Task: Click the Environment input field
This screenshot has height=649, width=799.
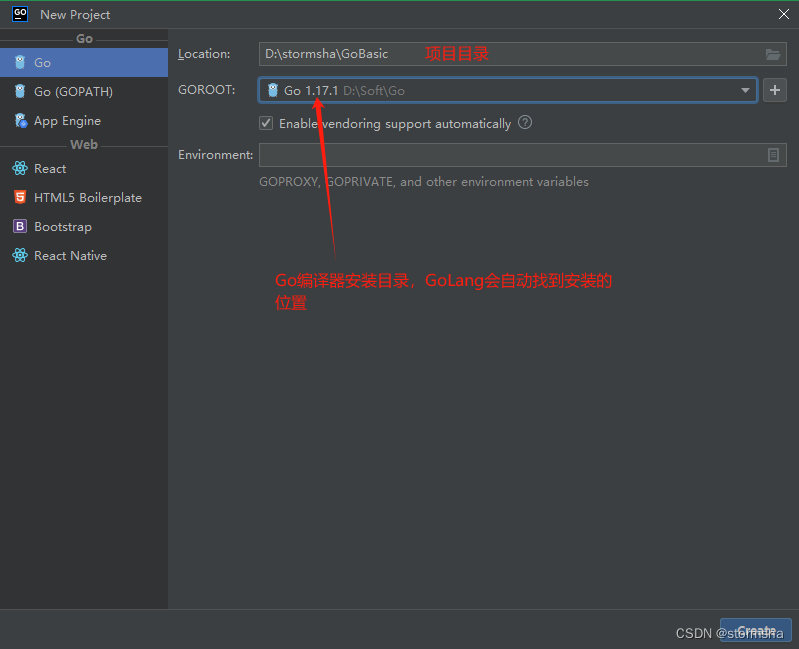Action: tap(522, 155)
